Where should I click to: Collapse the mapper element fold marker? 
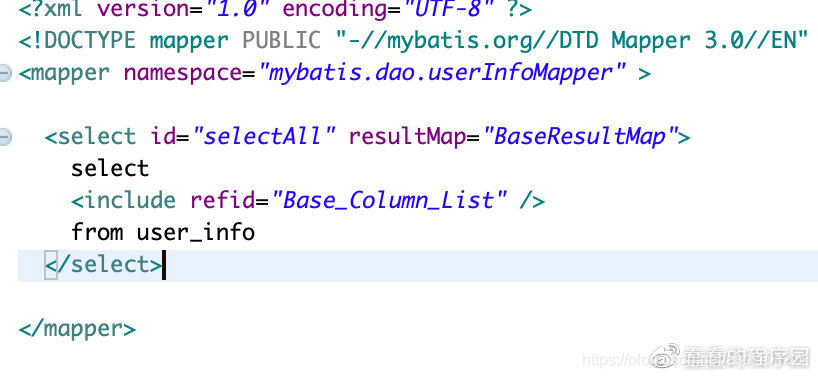pos(4,73)
